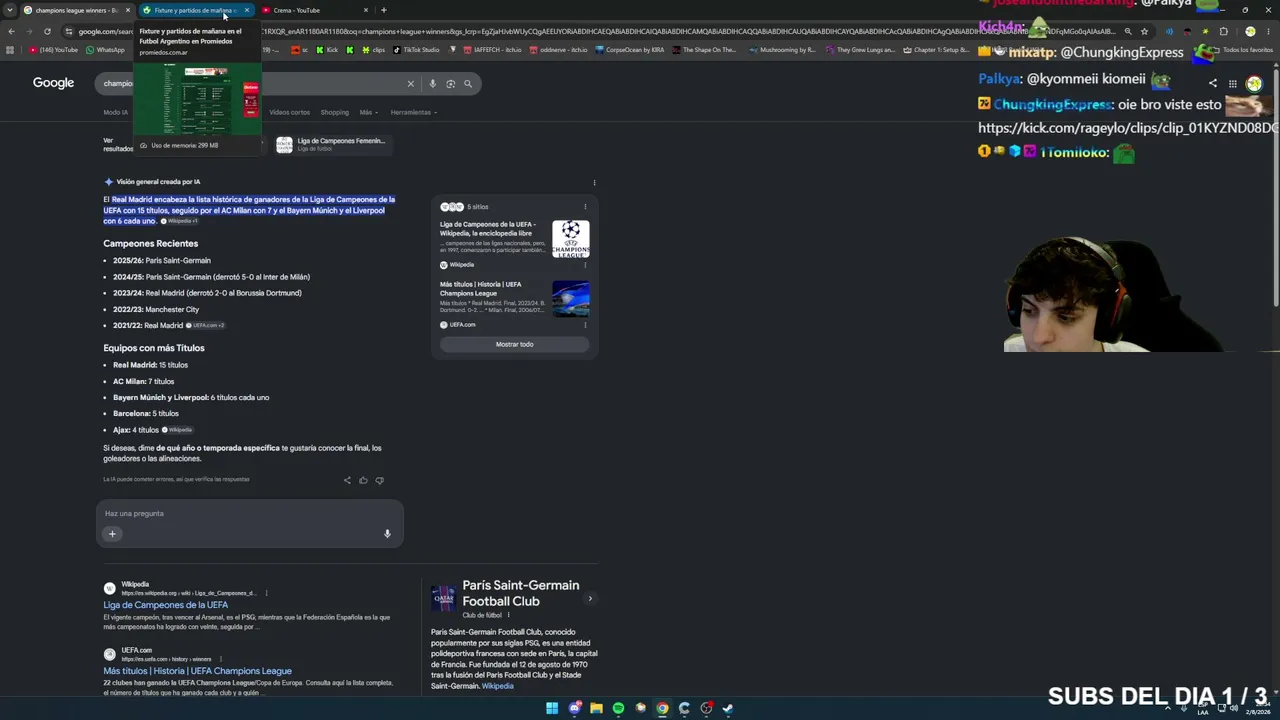Open Liga de Campeones de la UEFA link
The width and height of the screenshot is (1280, 720).
click(x=165, y=605)
